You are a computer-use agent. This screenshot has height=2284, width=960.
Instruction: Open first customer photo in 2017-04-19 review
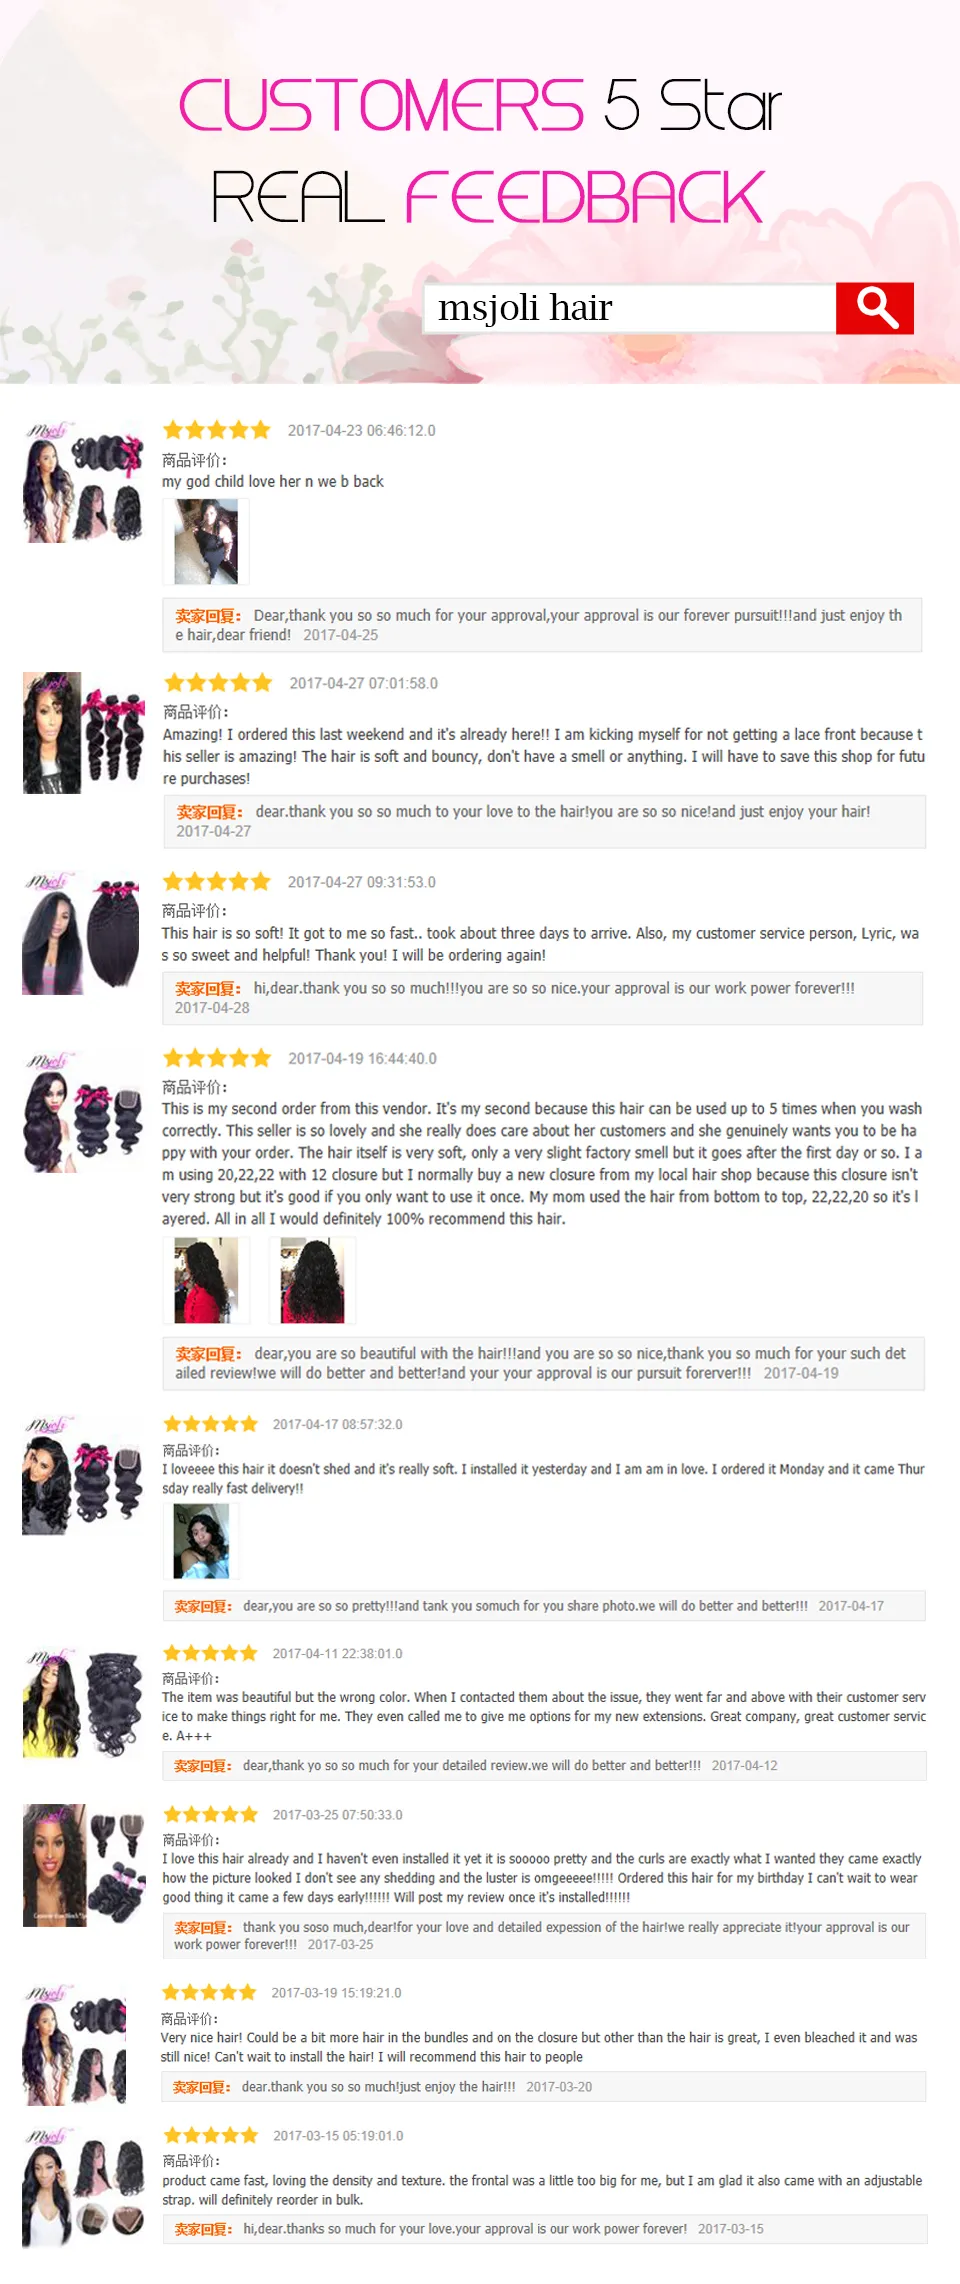tap(206, 1280)
